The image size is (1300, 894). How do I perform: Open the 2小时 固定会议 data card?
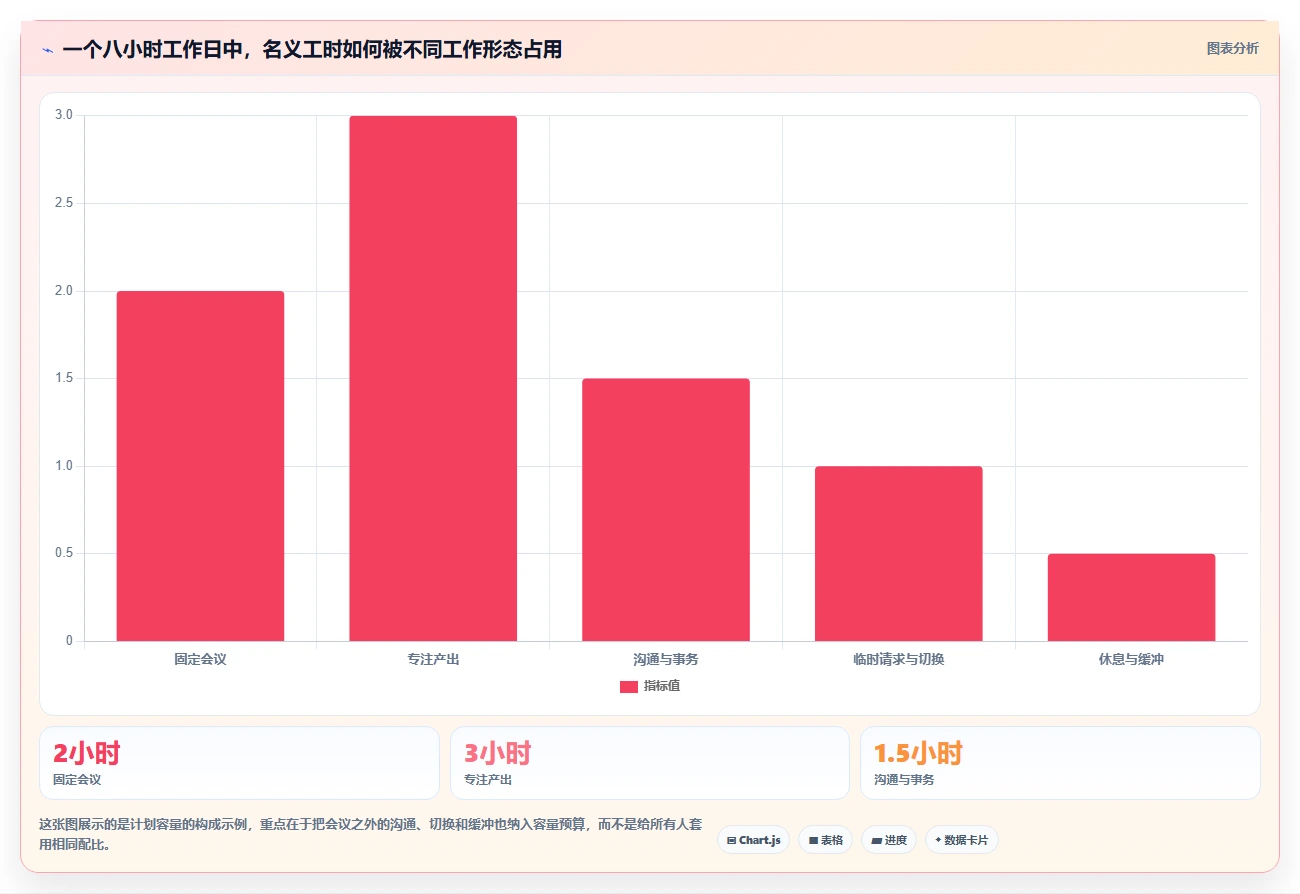click(x=239, y=763)
